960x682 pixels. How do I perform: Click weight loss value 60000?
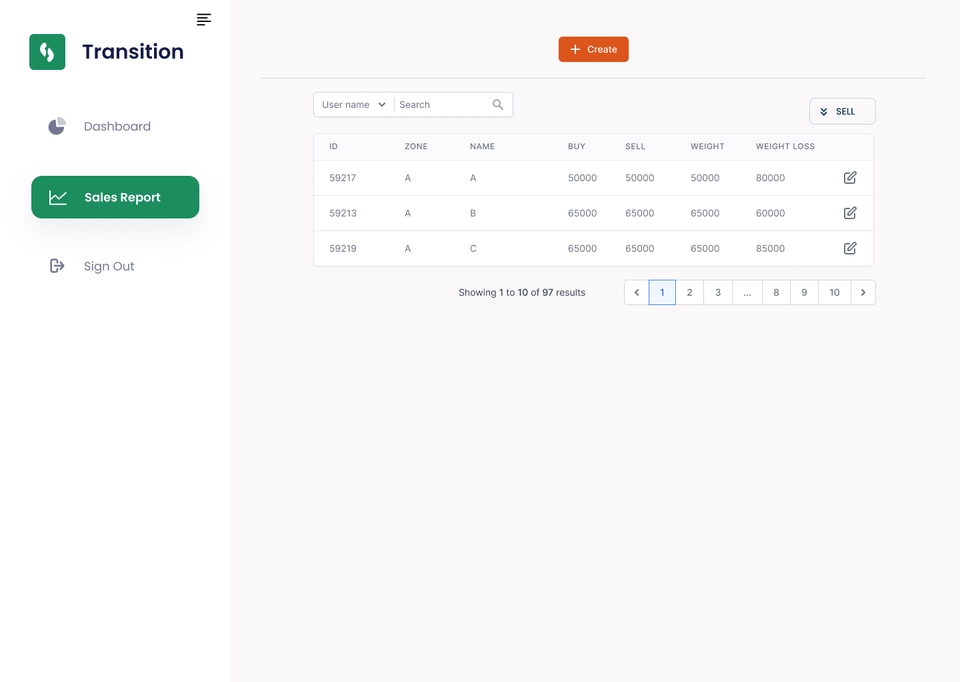(770, 213)
